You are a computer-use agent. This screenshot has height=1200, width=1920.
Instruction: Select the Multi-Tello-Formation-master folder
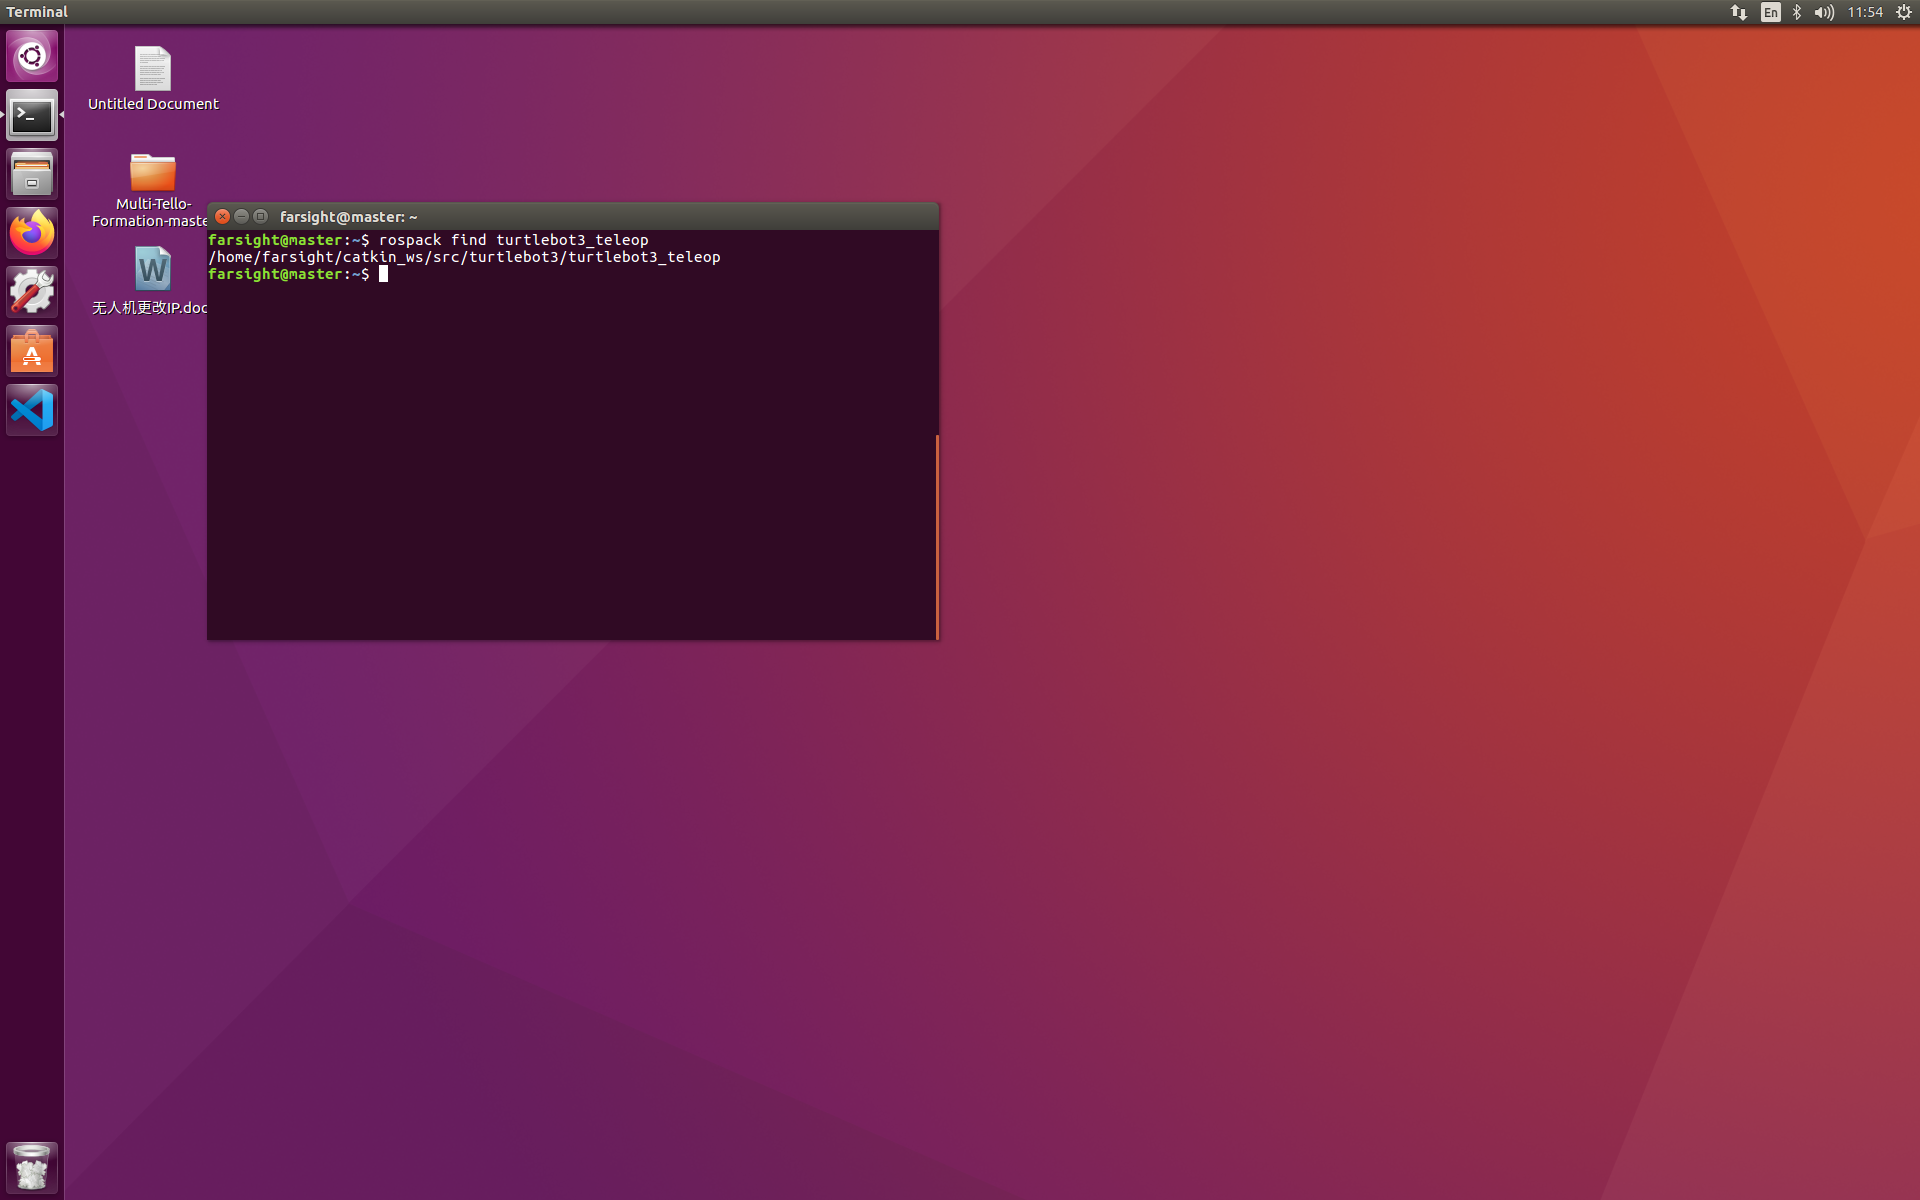153,174
